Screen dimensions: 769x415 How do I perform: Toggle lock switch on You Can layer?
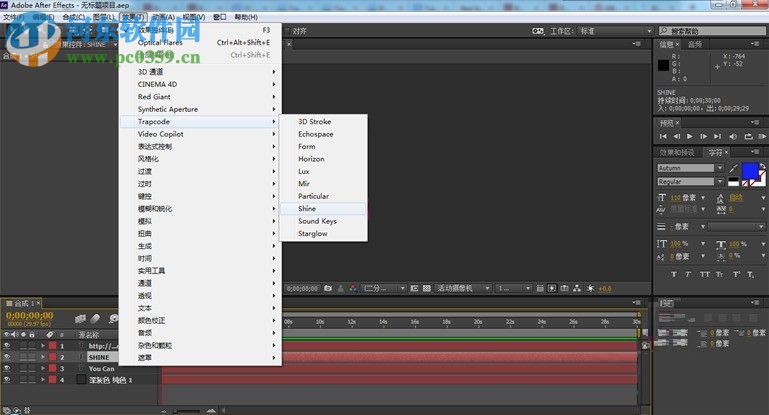pos(32,368)
